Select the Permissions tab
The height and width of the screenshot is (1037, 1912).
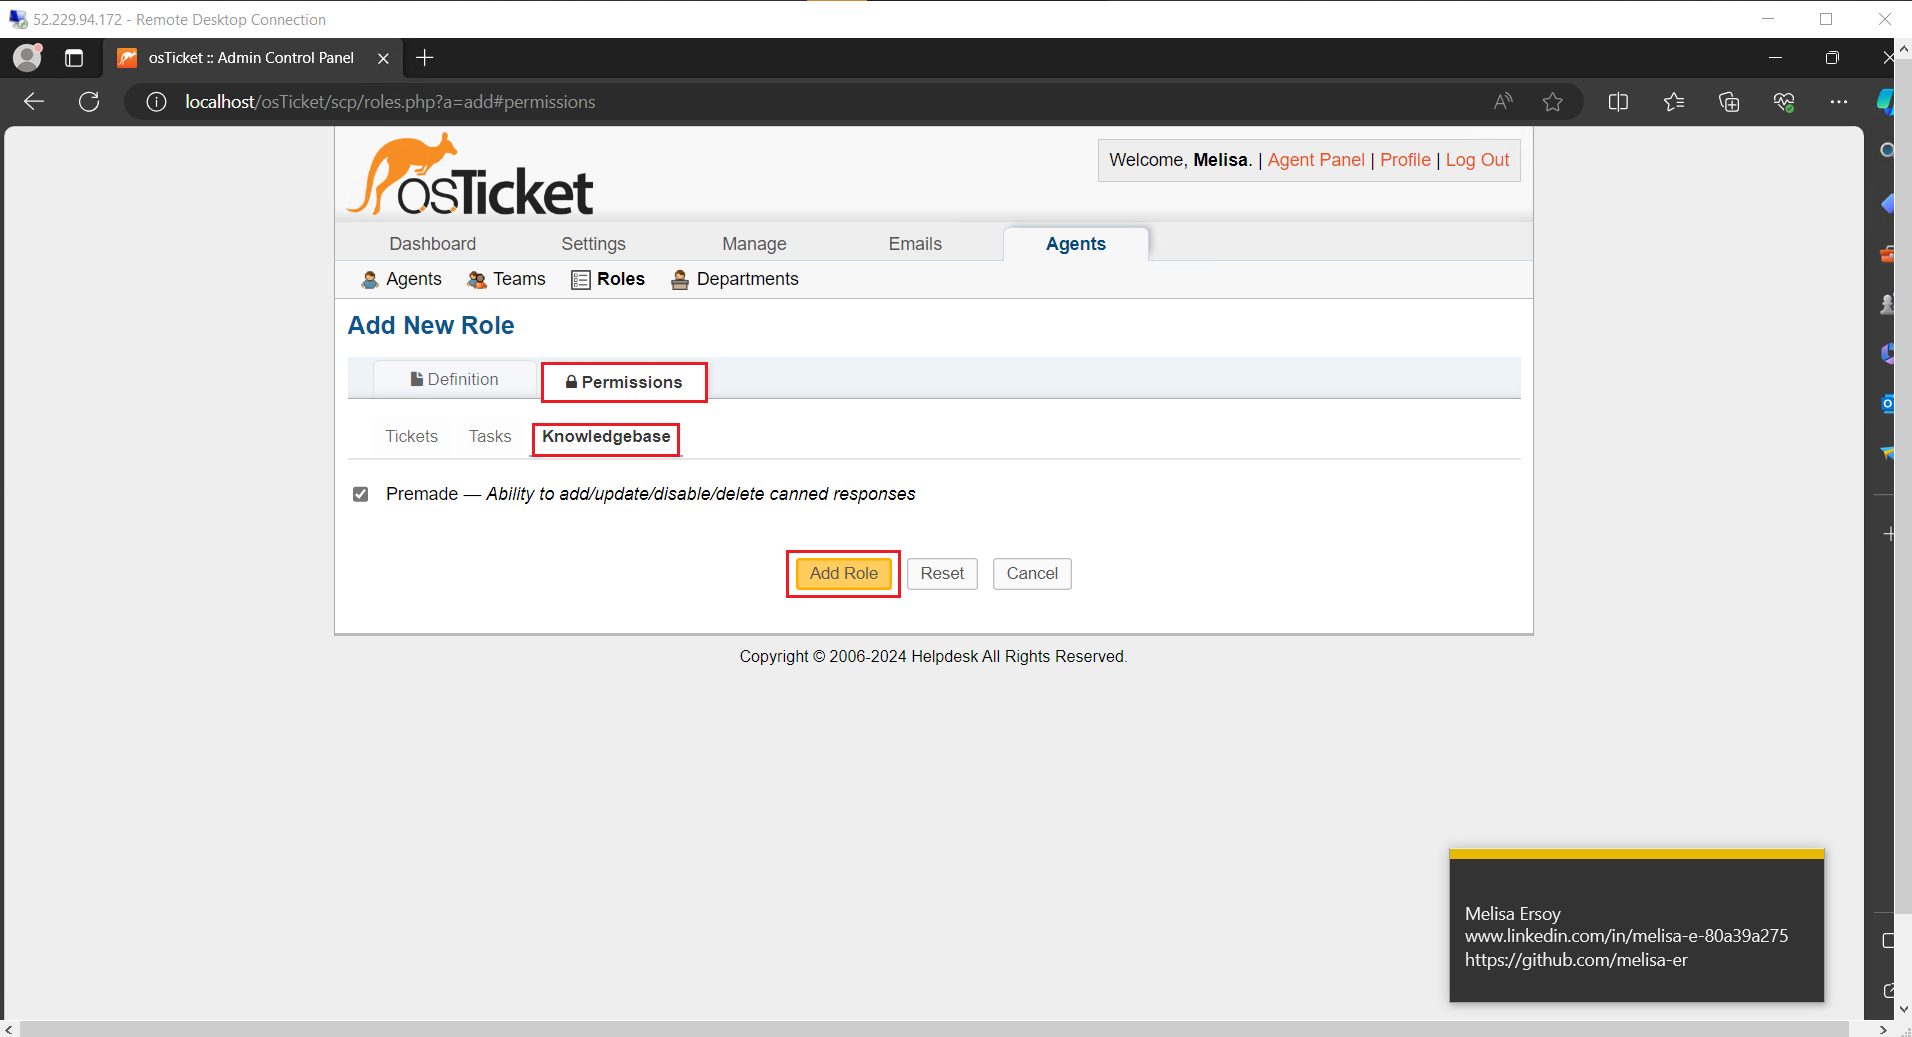click(x=624, y=382)
